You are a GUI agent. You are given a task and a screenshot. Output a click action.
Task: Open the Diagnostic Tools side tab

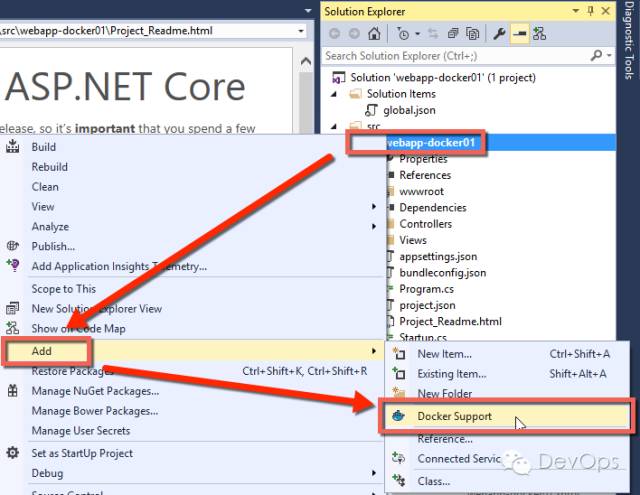click(629, 41)
